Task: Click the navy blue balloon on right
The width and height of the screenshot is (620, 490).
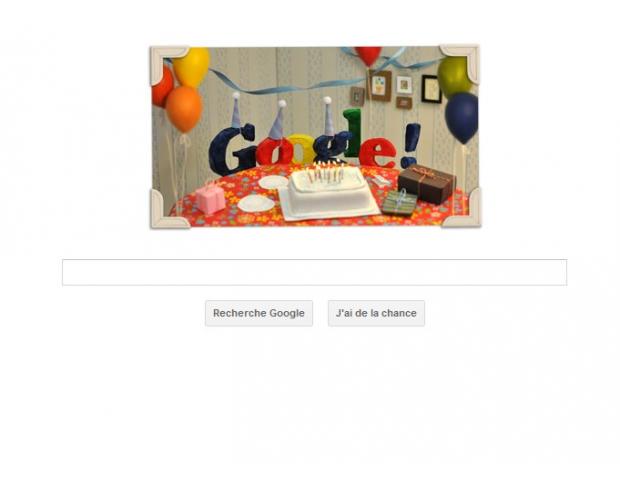Action: (461, 117)
